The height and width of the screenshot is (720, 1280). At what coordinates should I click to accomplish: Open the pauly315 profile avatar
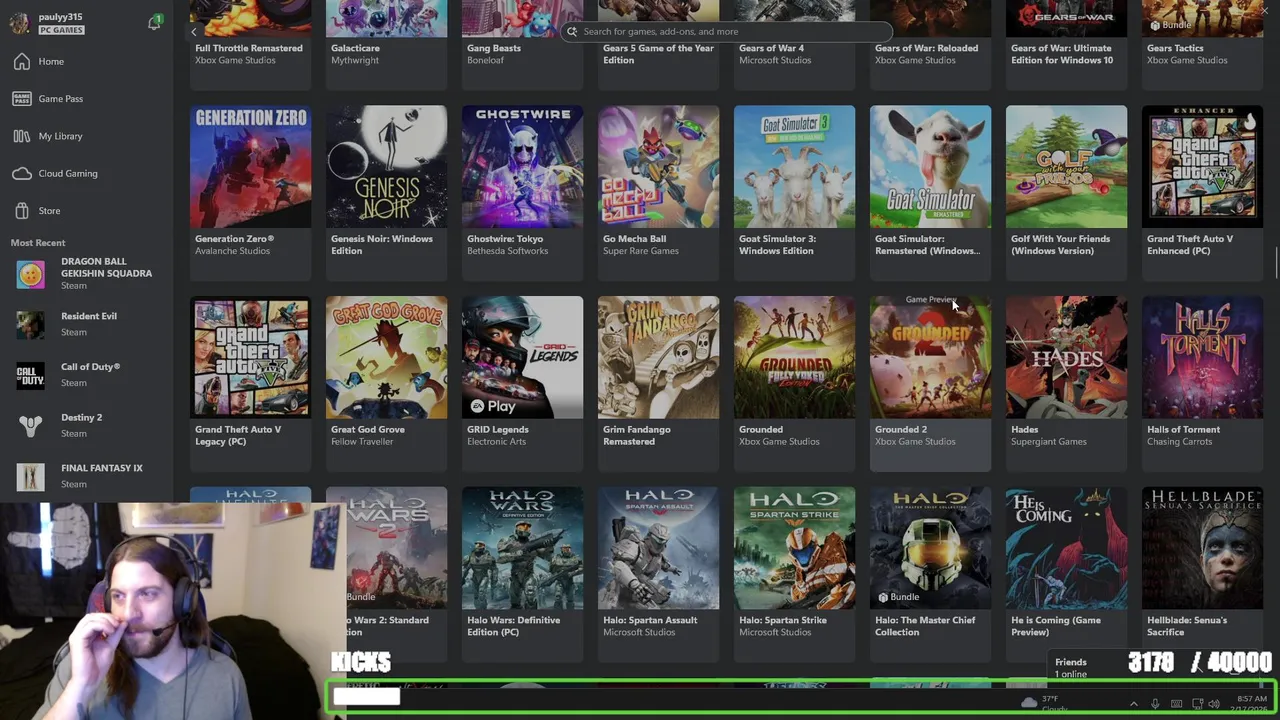[19, 24]
